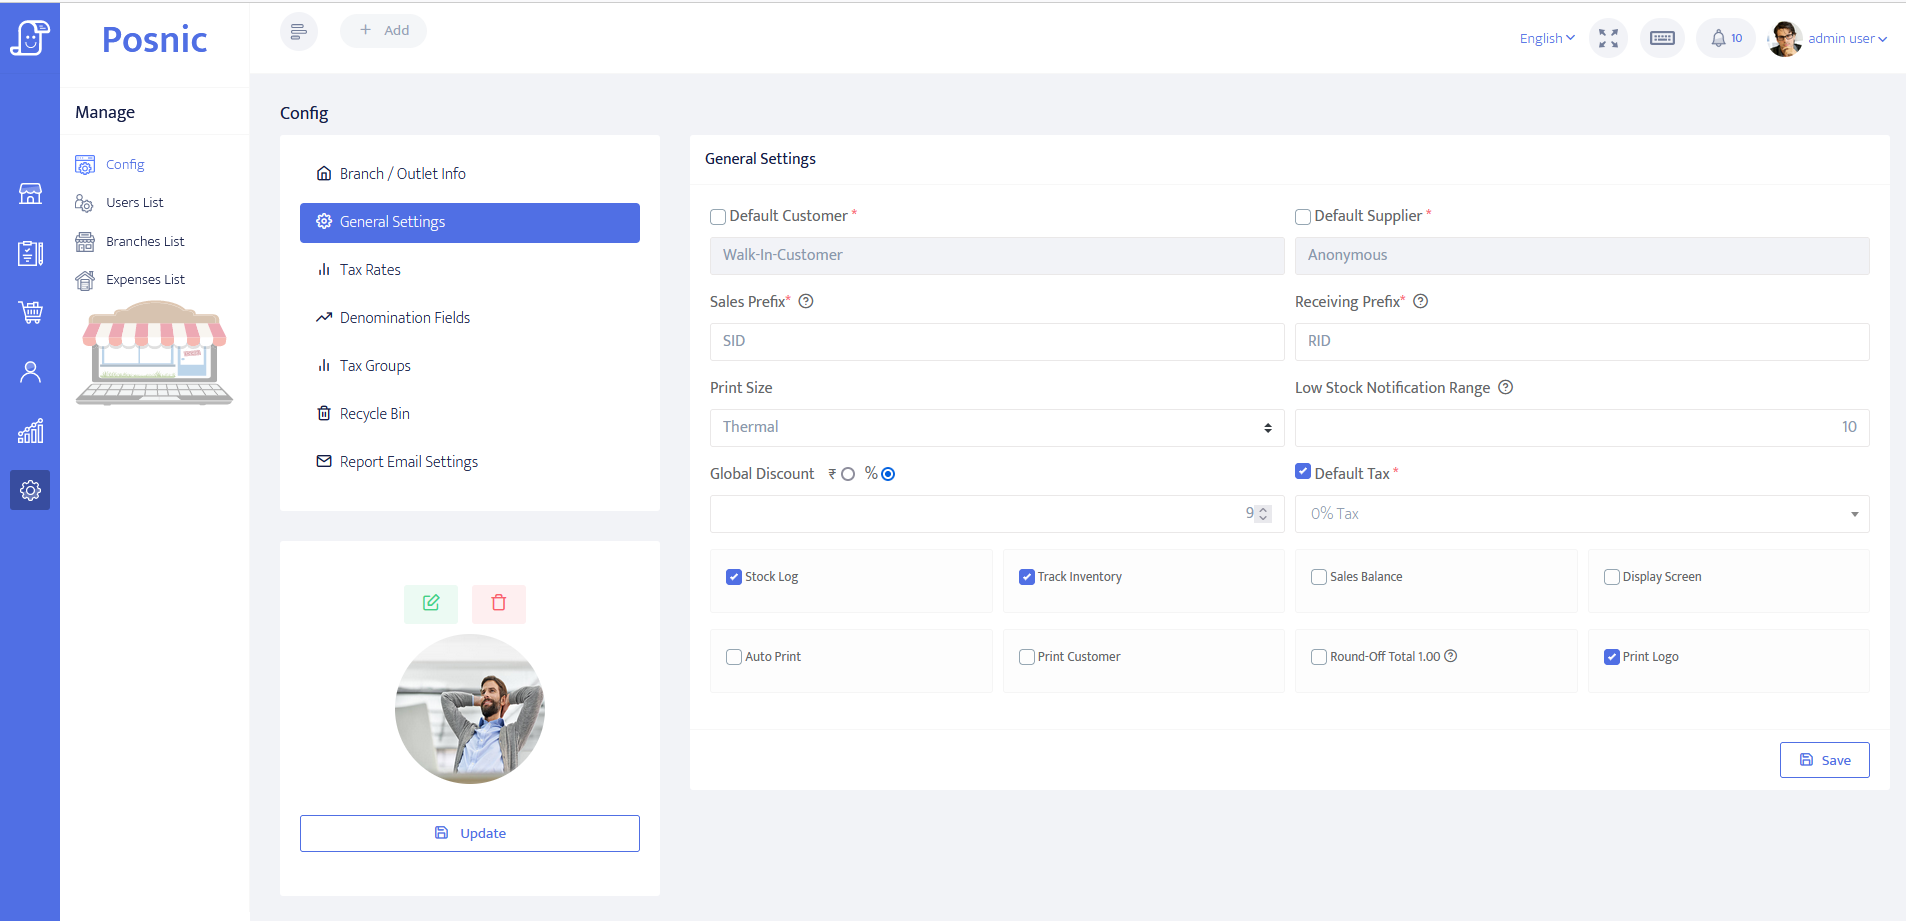Open the reports chart sidebar icon

click(x=30, y=431)
